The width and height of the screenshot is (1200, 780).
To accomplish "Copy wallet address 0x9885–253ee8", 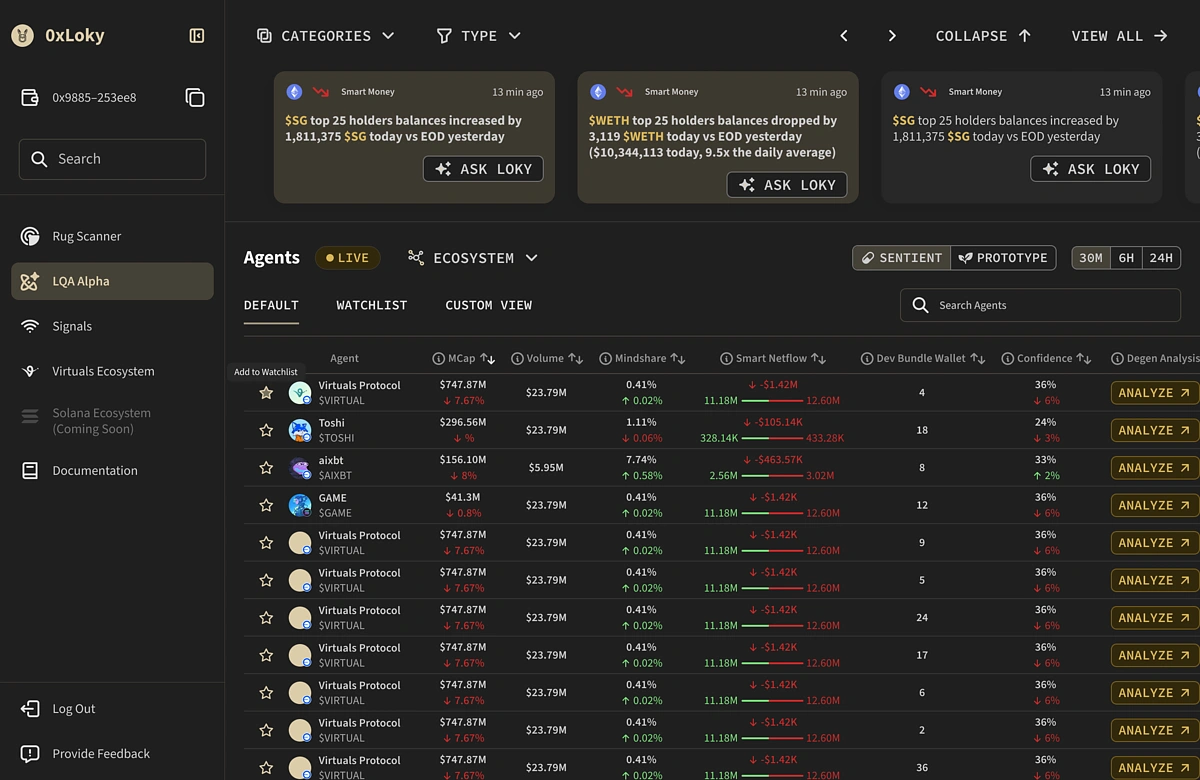I will (195, 97).
